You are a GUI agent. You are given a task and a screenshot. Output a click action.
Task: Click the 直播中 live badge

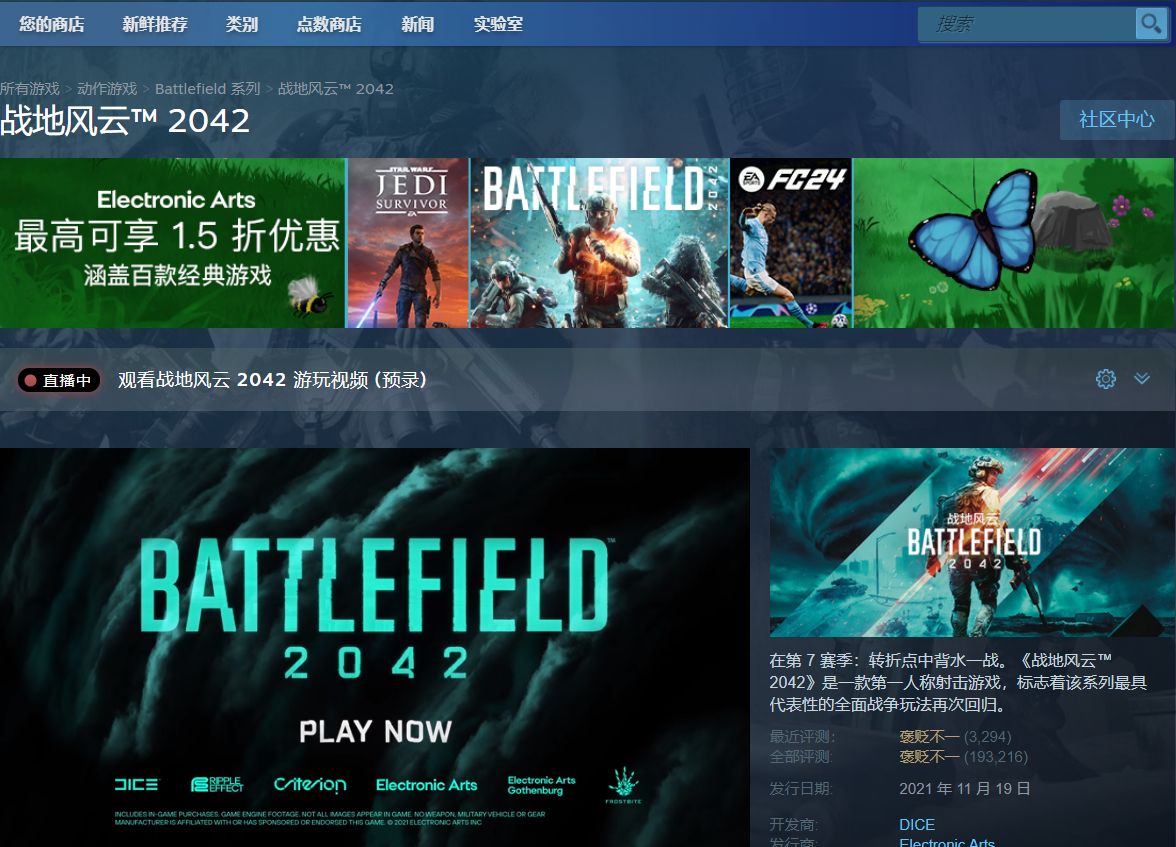point(58,380)
